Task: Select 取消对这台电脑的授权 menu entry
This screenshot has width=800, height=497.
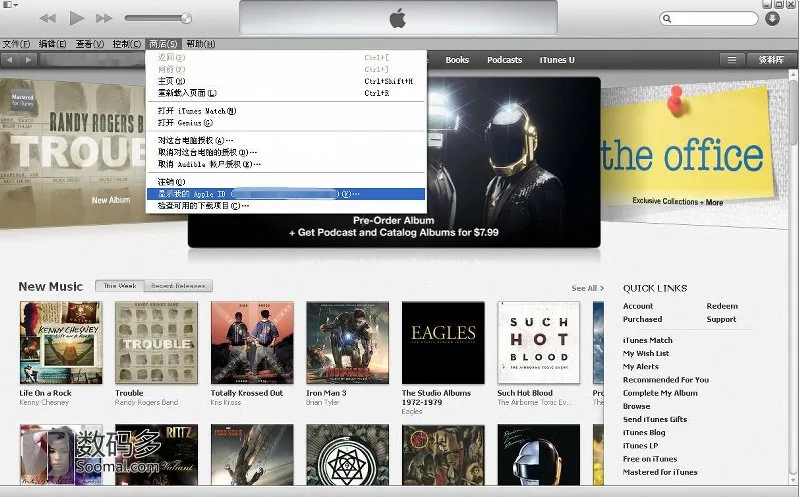Action: pyautogui.click(x=286, y=152)
